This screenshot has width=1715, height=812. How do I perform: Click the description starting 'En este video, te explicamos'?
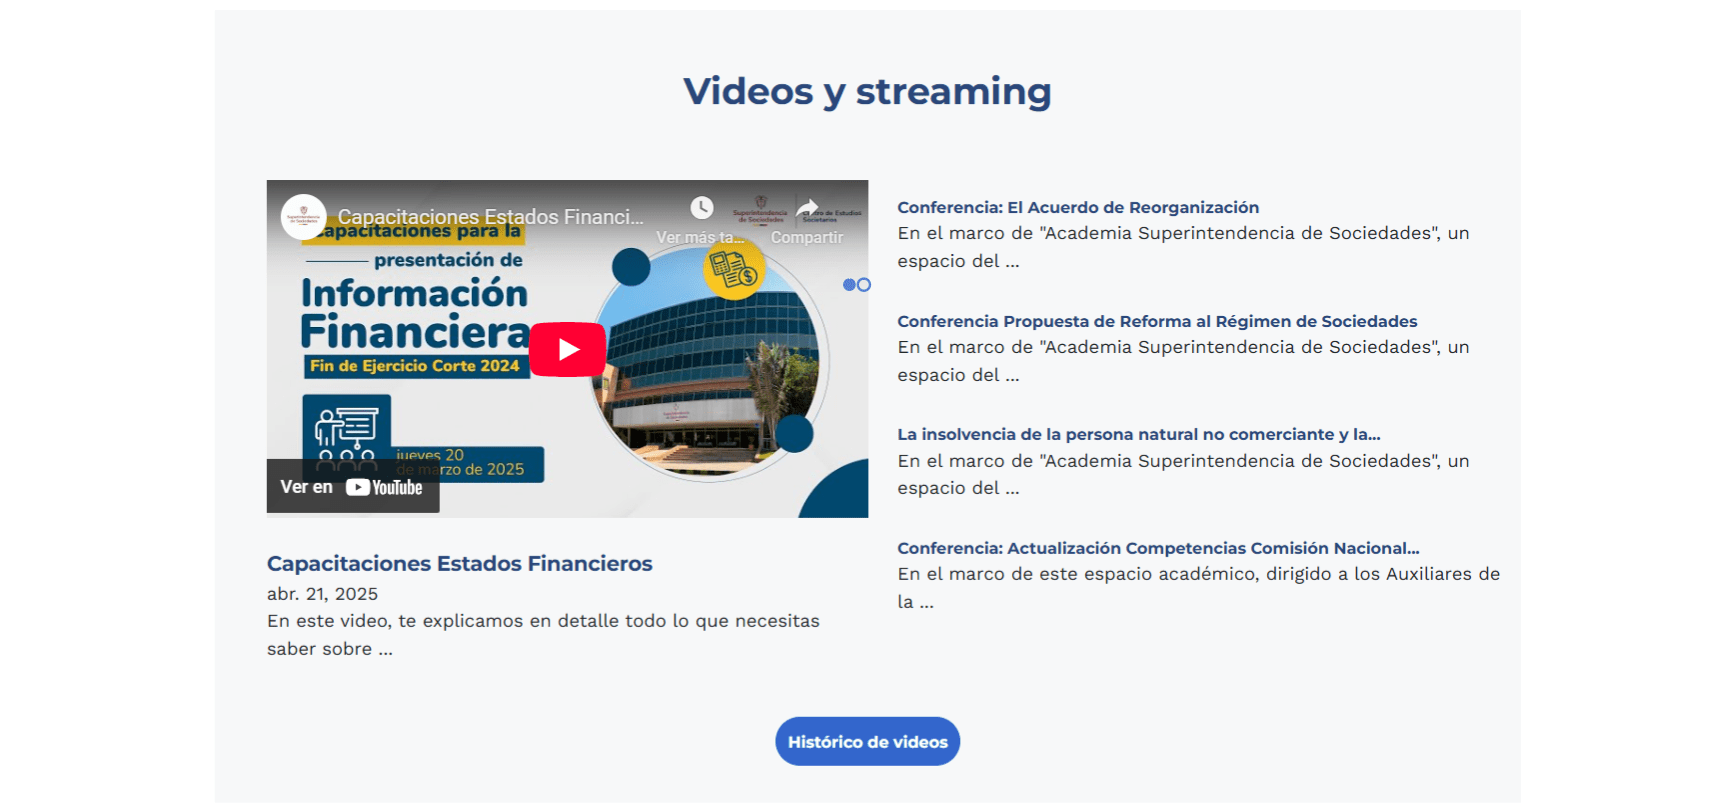click(543, 635)
